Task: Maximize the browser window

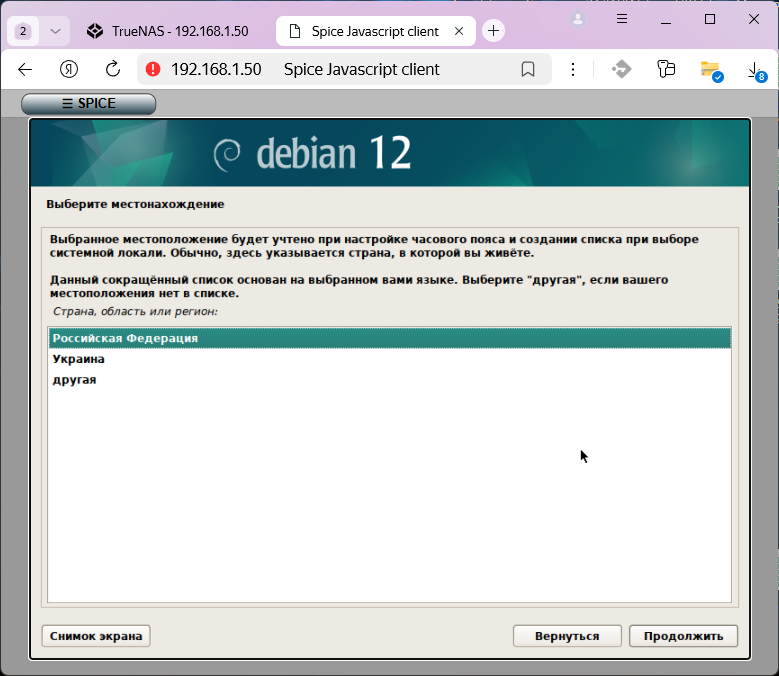Action: [710, 19]
